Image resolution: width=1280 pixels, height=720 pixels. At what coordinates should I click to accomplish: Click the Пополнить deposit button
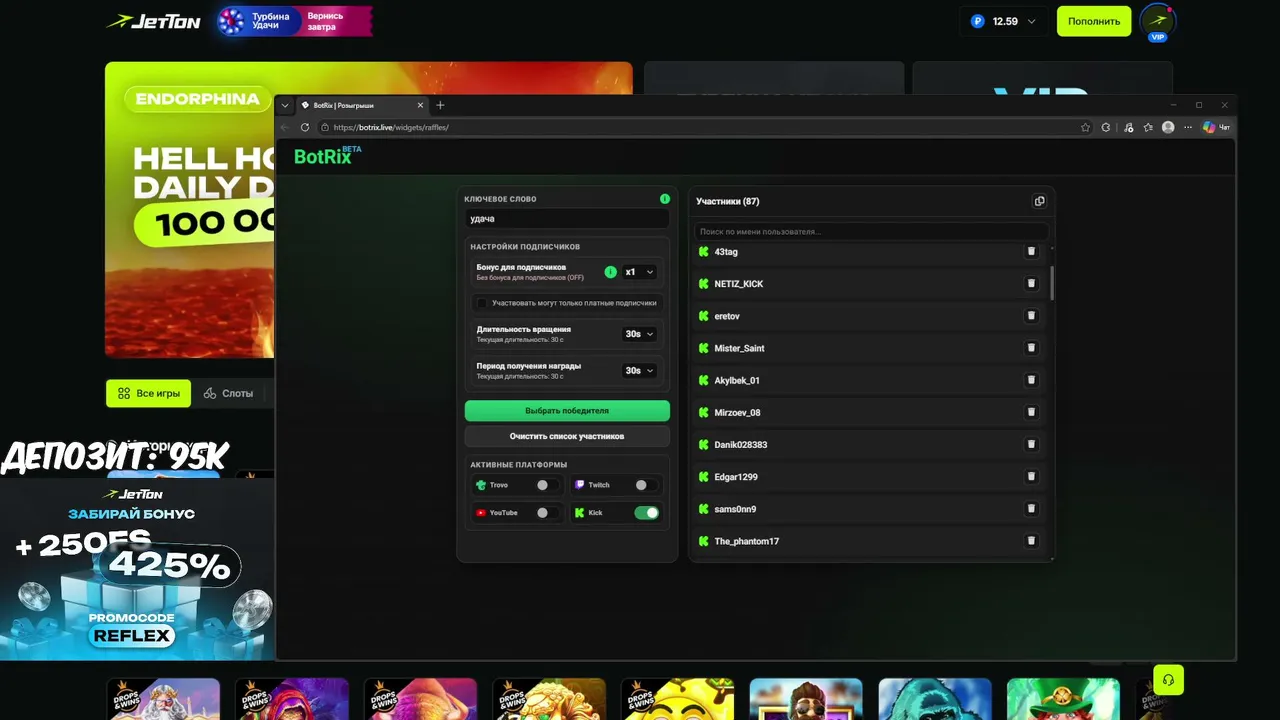[1094, 21]
